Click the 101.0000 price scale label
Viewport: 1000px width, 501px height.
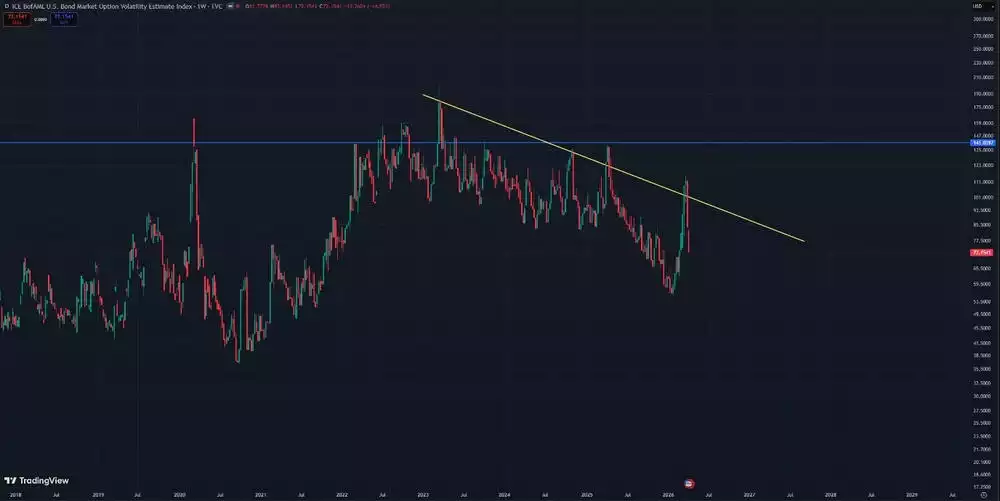coord(983,197)
